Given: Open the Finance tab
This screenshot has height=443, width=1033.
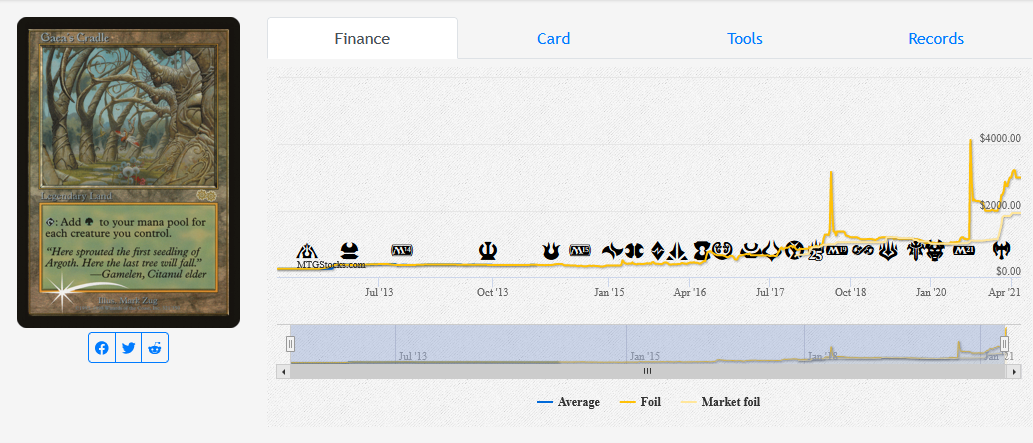Looking at the screenshot, I should [x=362, y=39].
